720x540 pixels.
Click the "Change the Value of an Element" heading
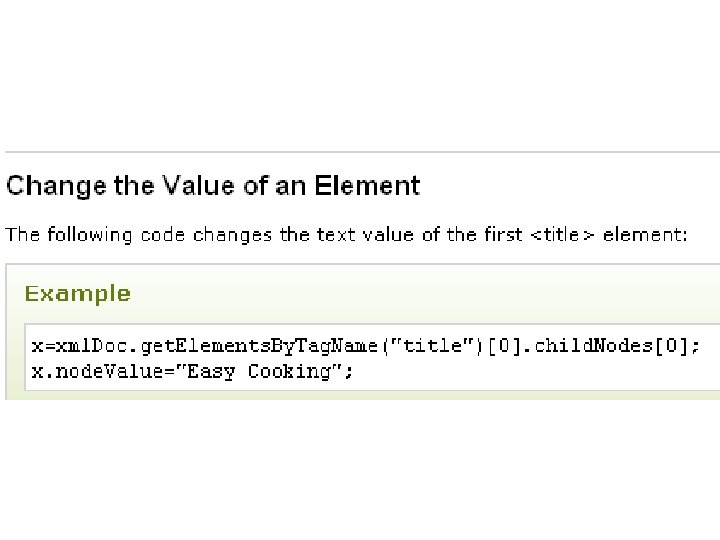(x=213, y=186)
